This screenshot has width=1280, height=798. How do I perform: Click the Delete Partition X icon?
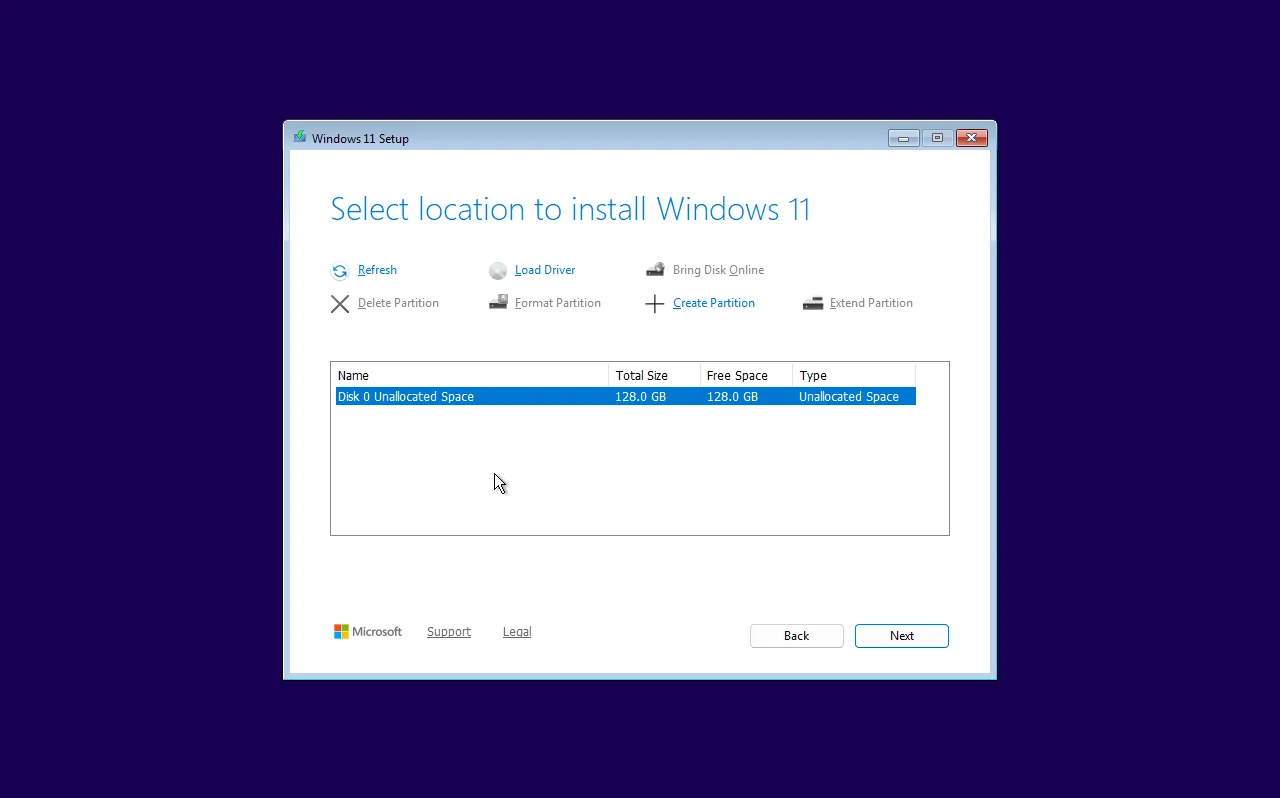click(x=340, y=303)
